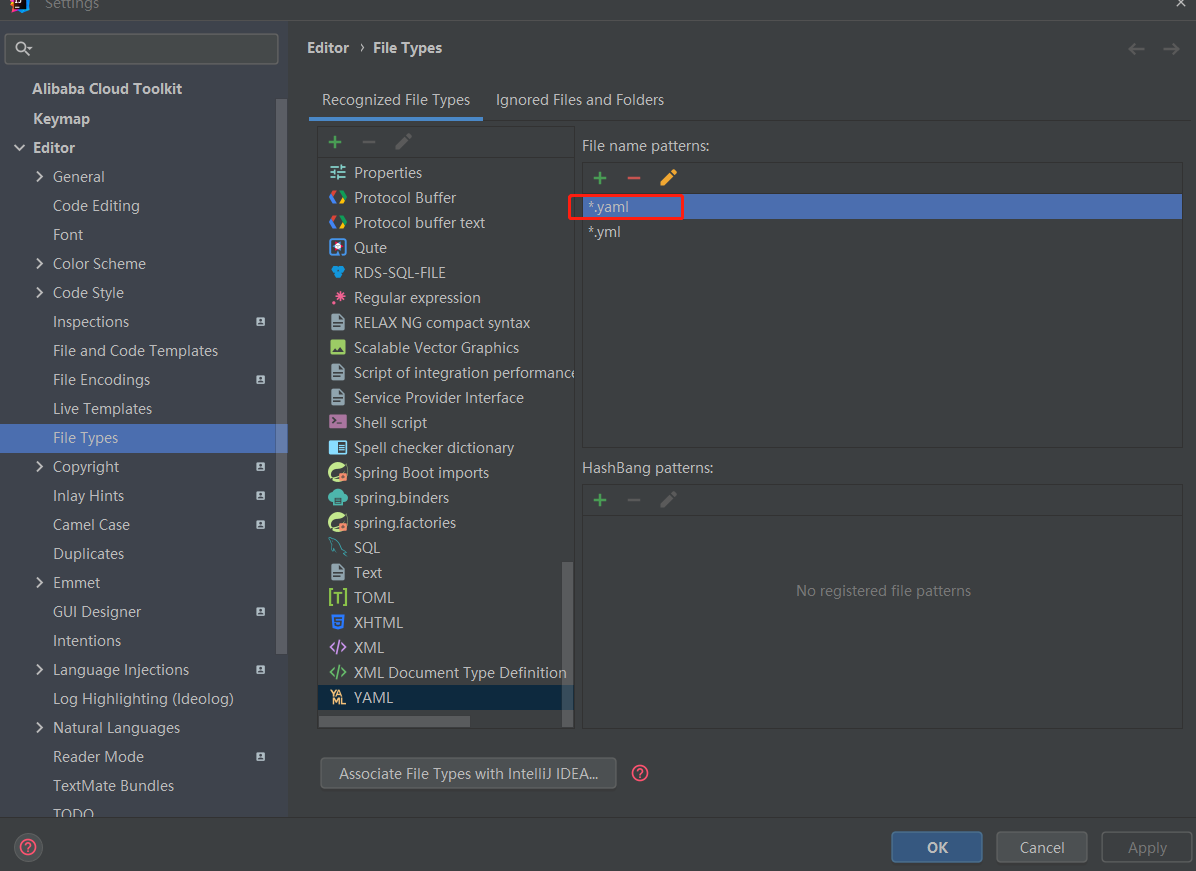Image resolution: width=1196 pixels, height=871 pixels.
Task: Open Reader Mode settings
Action: (x=98, y=757)
